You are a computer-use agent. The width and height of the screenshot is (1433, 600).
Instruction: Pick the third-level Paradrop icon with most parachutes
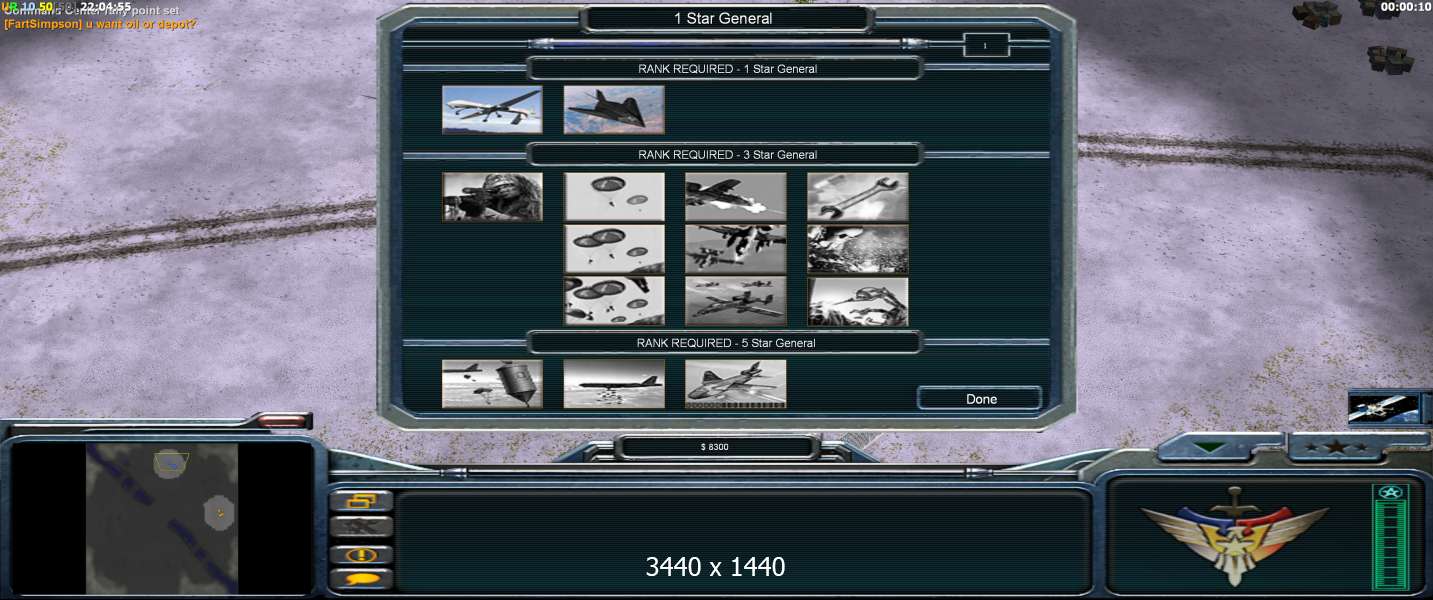click(x=614, y=301)
